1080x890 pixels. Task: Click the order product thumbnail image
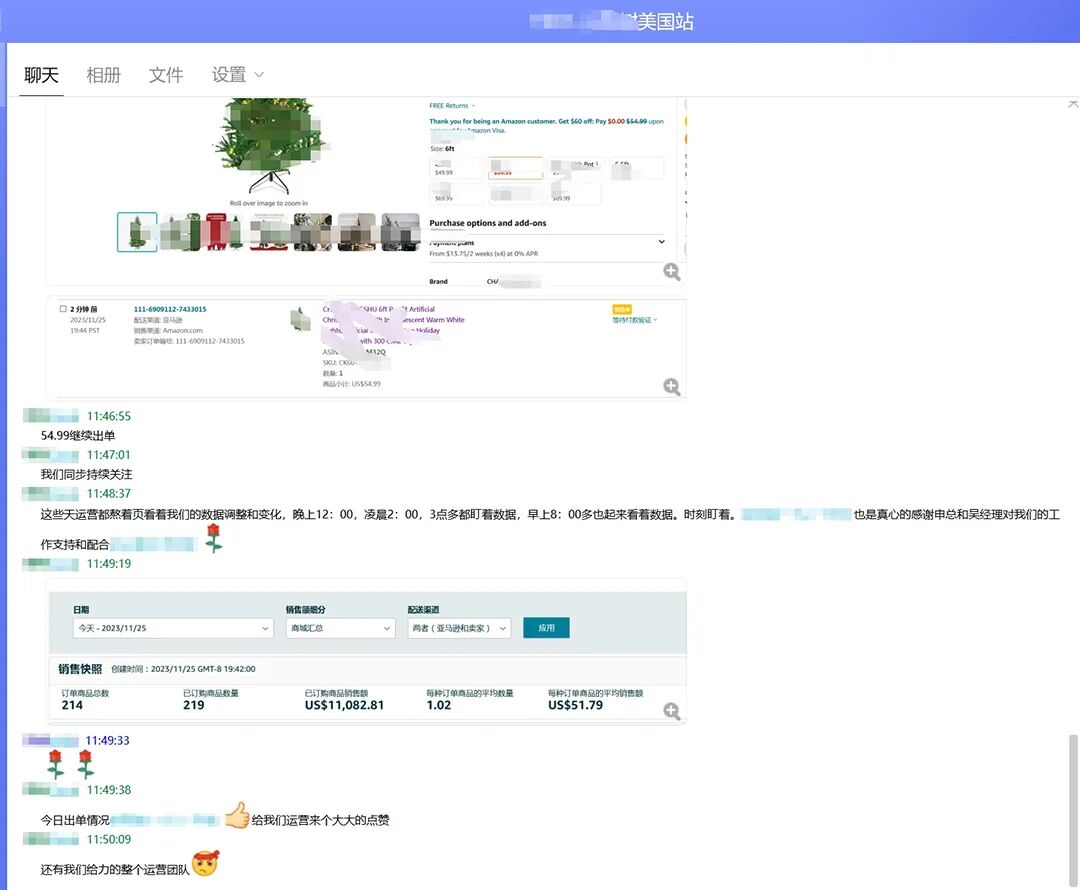pos(300,320)
